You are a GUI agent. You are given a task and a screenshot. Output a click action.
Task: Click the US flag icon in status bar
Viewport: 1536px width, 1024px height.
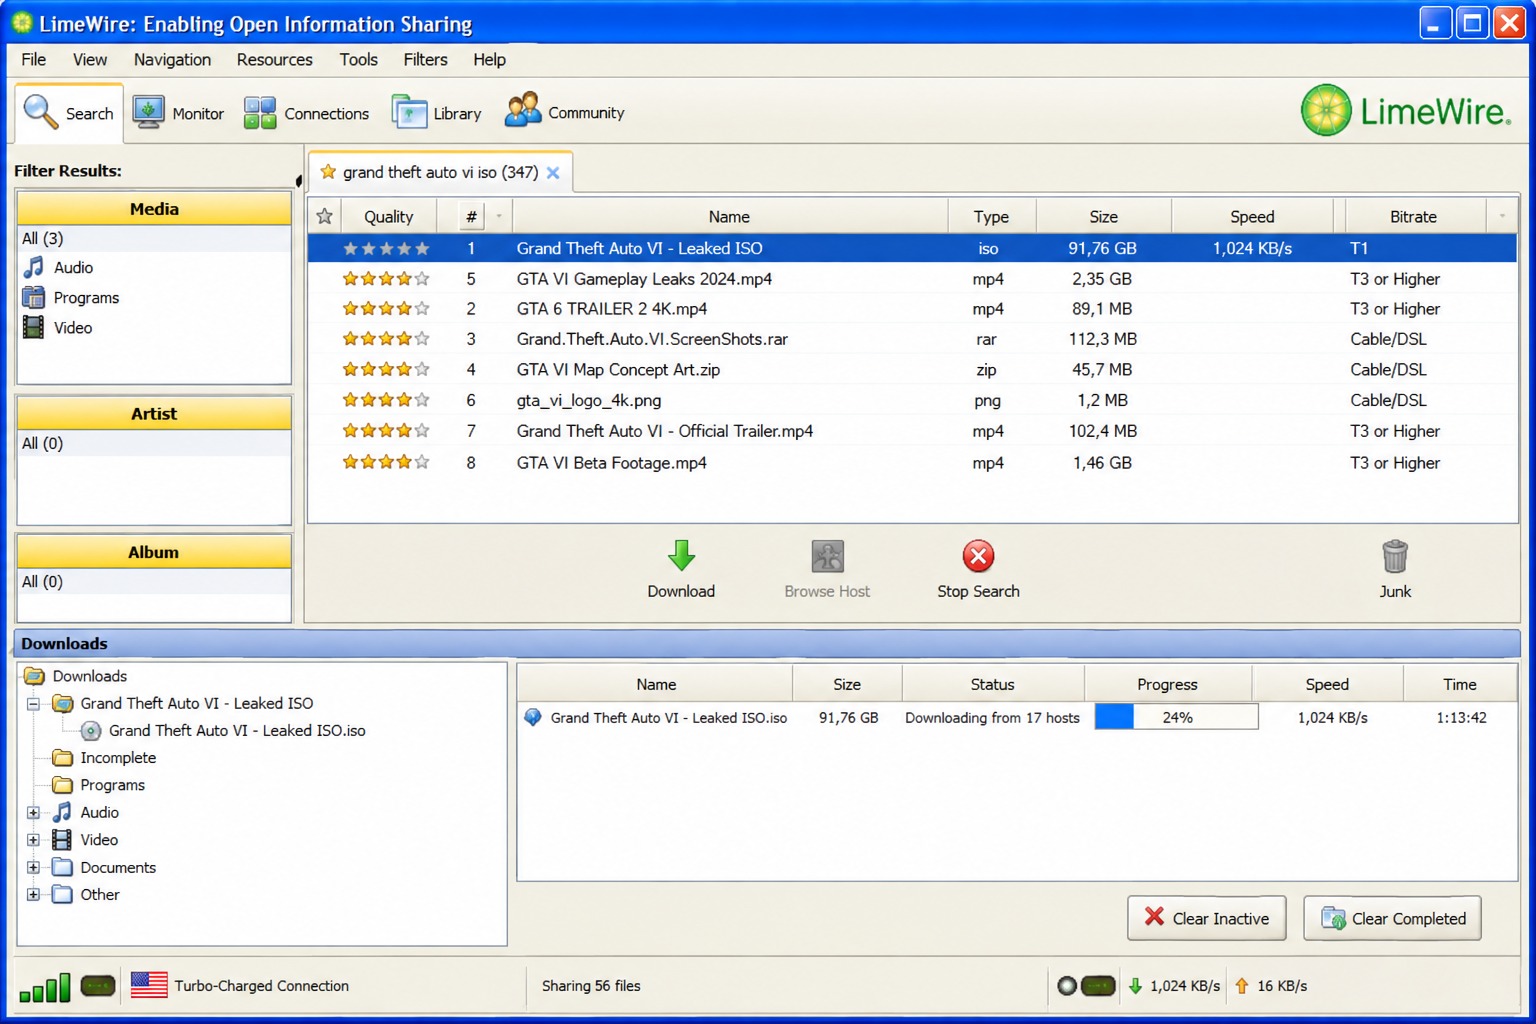coord(149,985)
